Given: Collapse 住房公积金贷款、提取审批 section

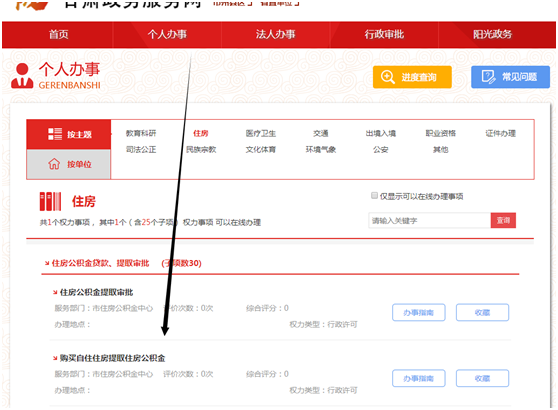Looking at the screenshot, I should (47, 263).
